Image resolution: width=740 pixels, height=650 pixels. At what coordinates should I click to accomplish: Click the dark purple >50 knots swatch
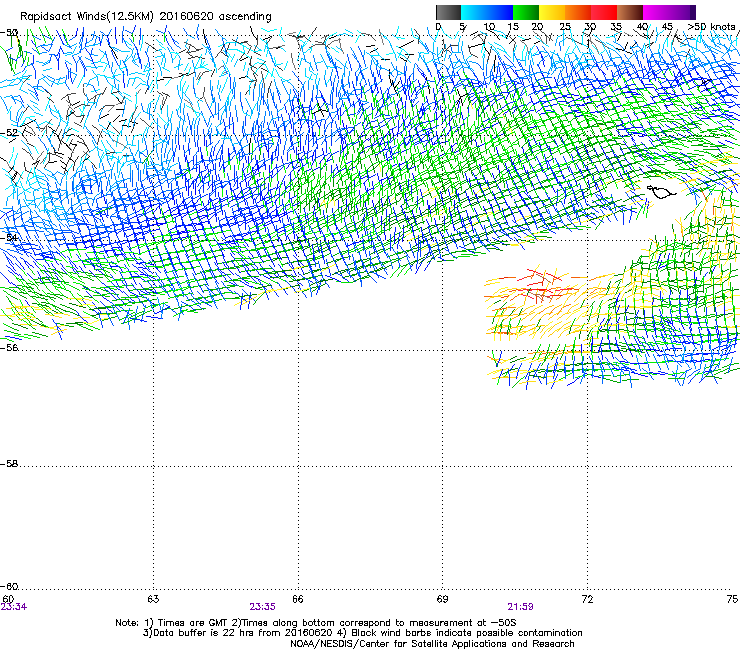tap(691, 12)
